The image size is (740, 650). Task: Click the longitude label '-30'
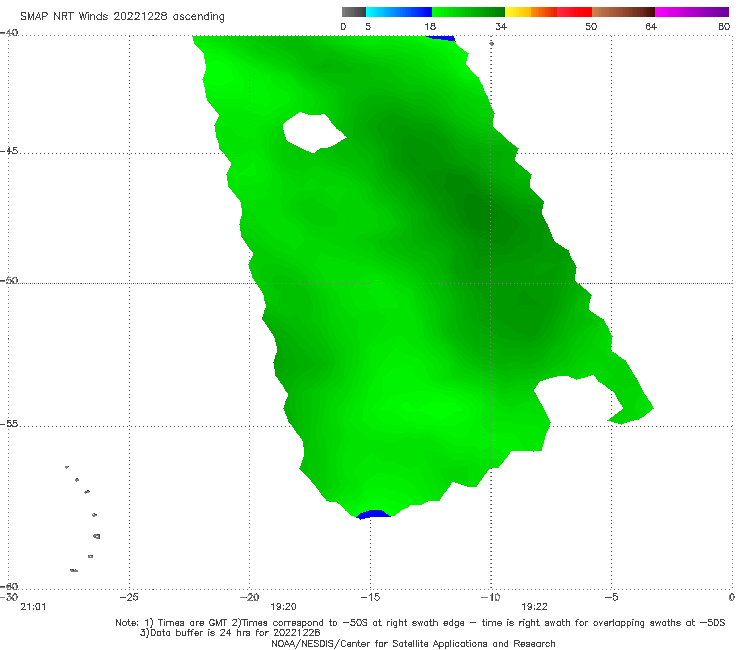[9, 597]
